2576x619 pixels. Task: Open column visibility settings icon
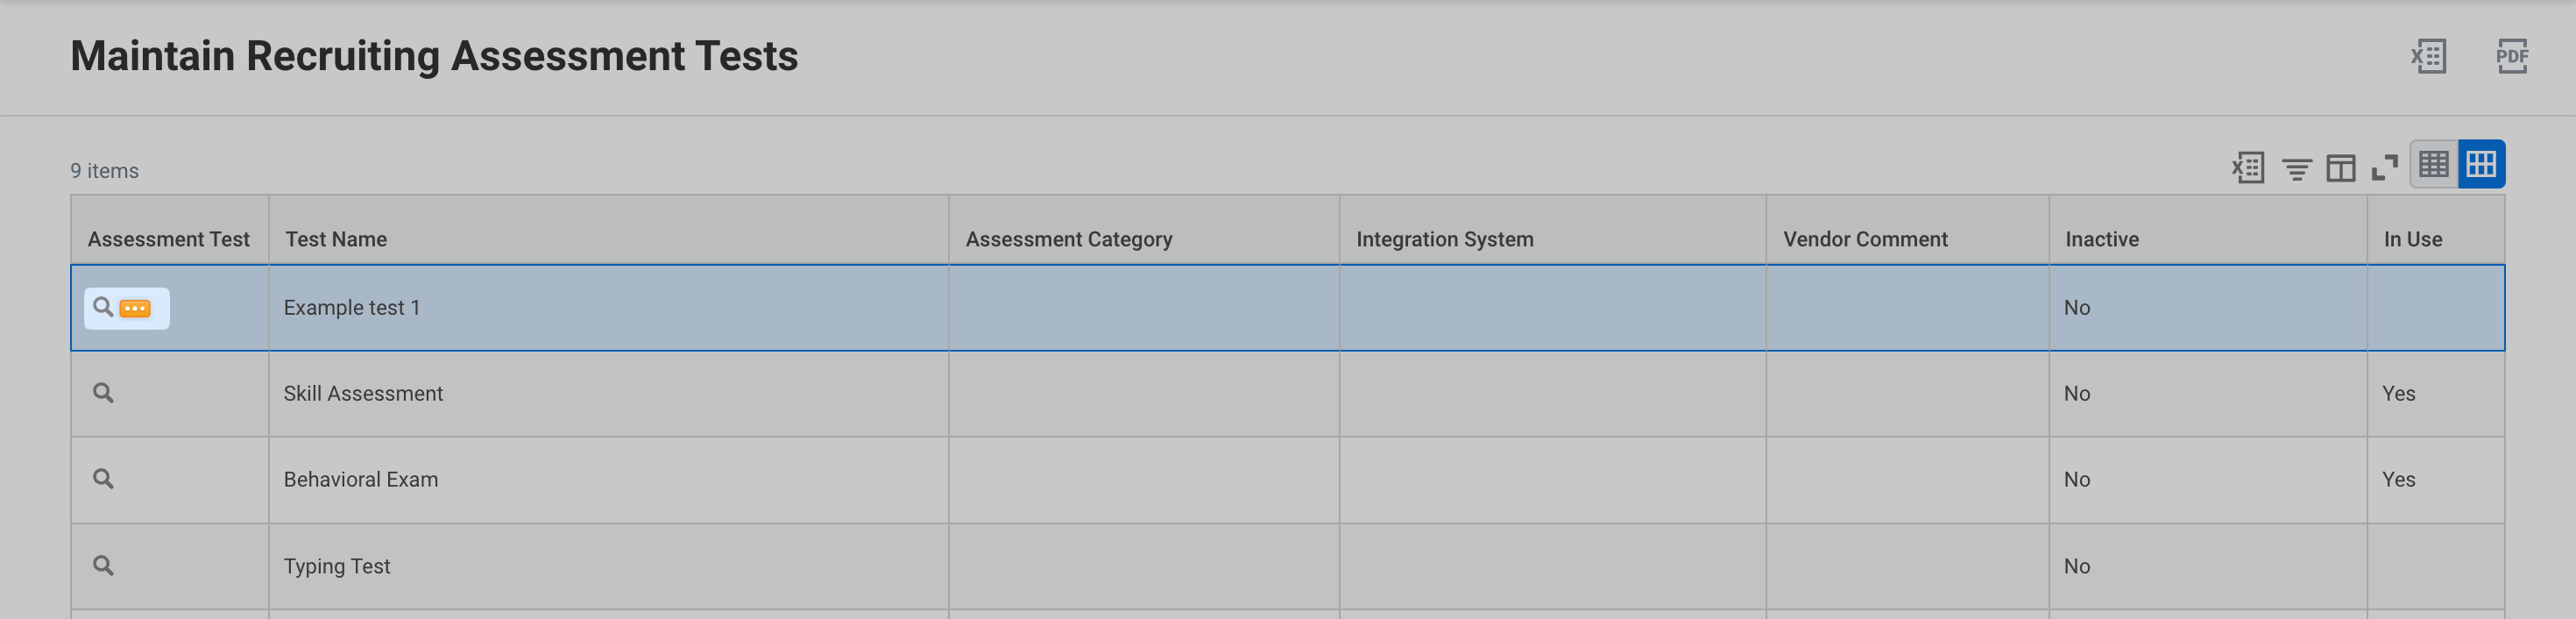[2341, 168]
